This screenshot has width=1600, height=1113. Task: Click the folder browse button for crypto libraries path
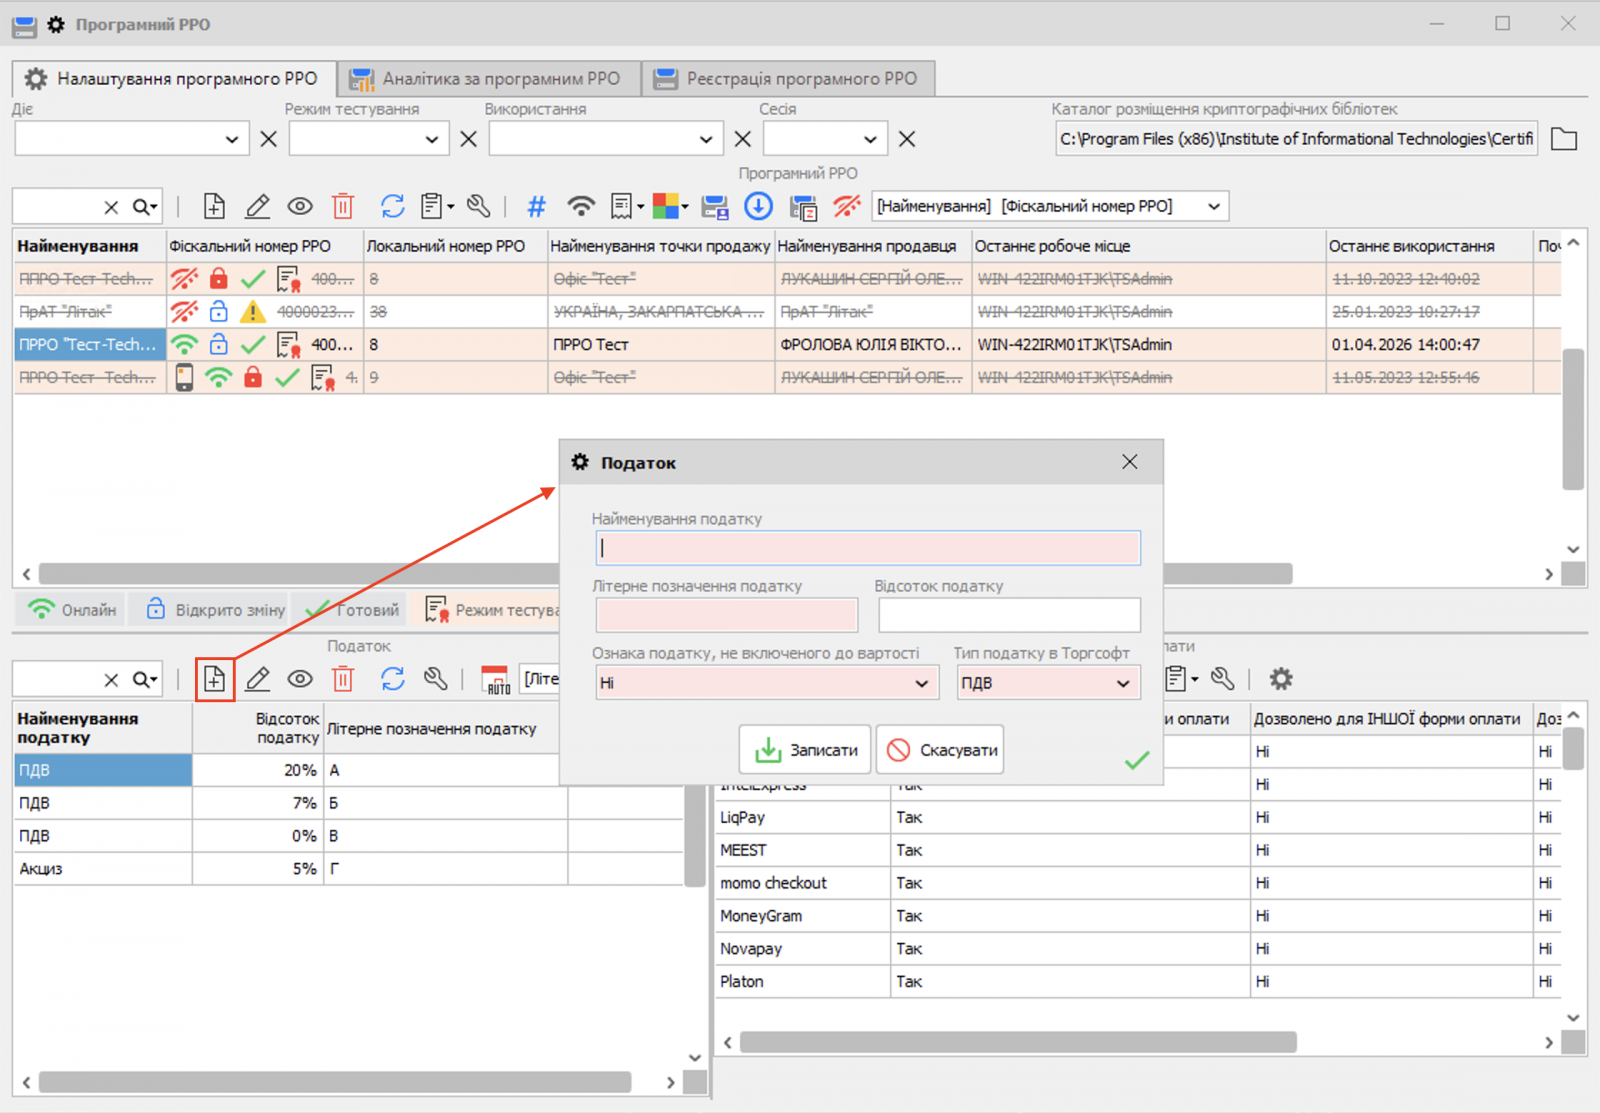tap(1564, 139)
